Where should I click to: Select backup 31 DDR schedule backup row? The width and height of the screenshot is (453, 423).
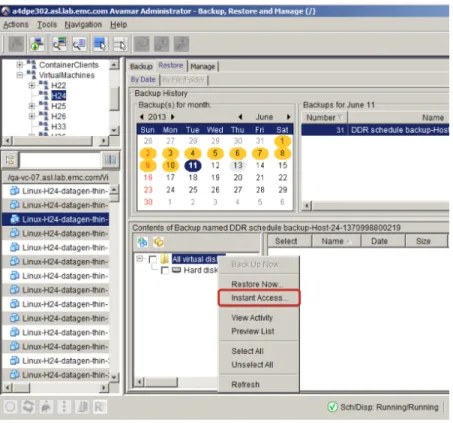click(375, 130)
